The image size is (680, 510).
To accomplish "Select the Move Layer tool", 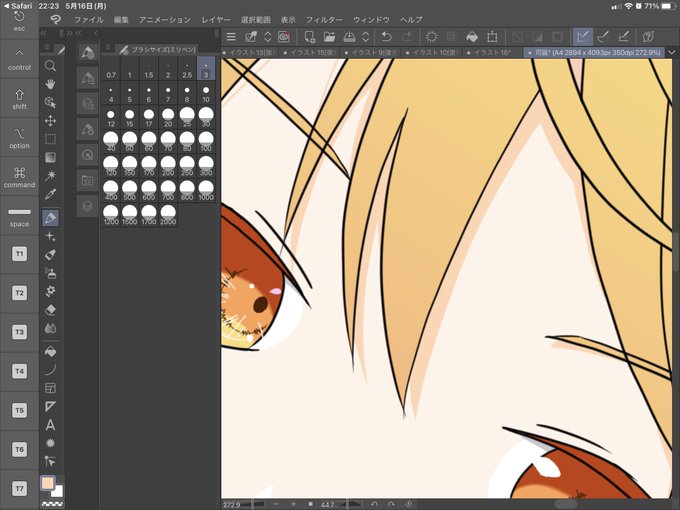I will click(50, 121).
